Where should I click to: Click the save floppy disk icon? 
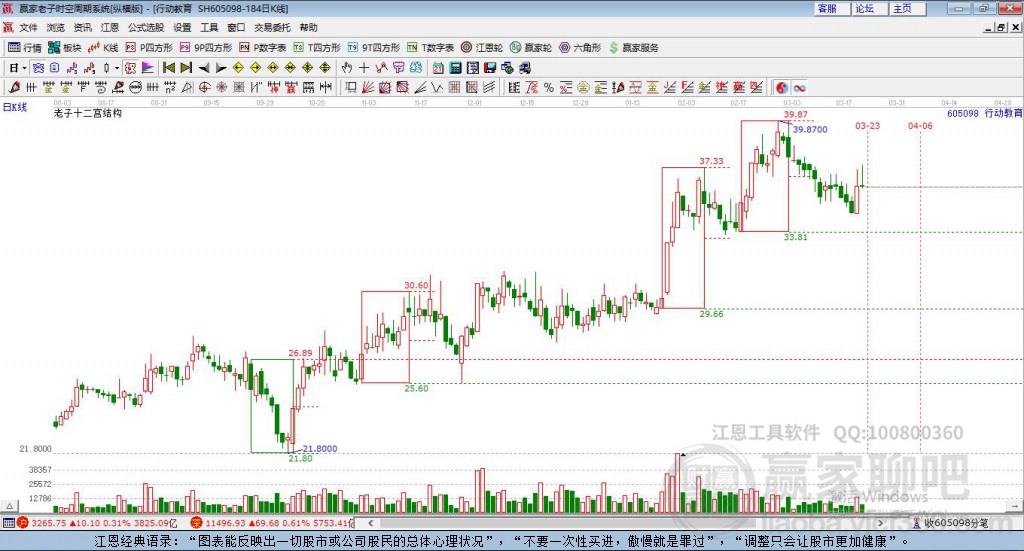[x=490, y=68]
